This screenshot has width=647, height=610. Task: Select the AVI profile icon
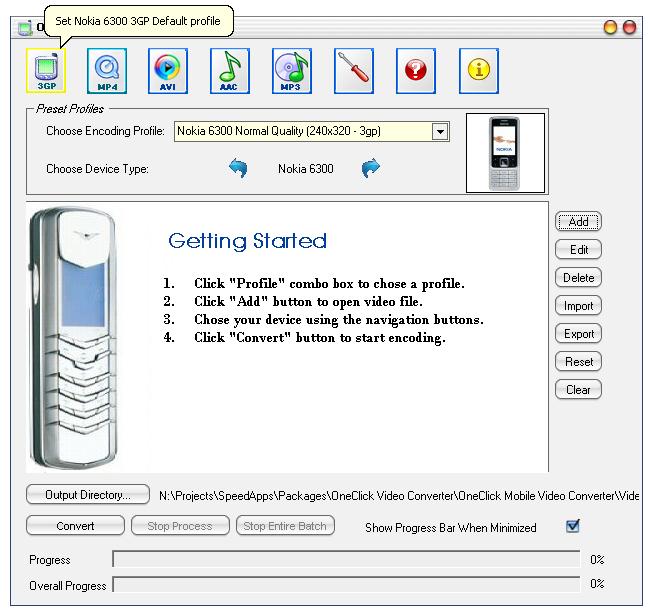(x=168, y=71)
